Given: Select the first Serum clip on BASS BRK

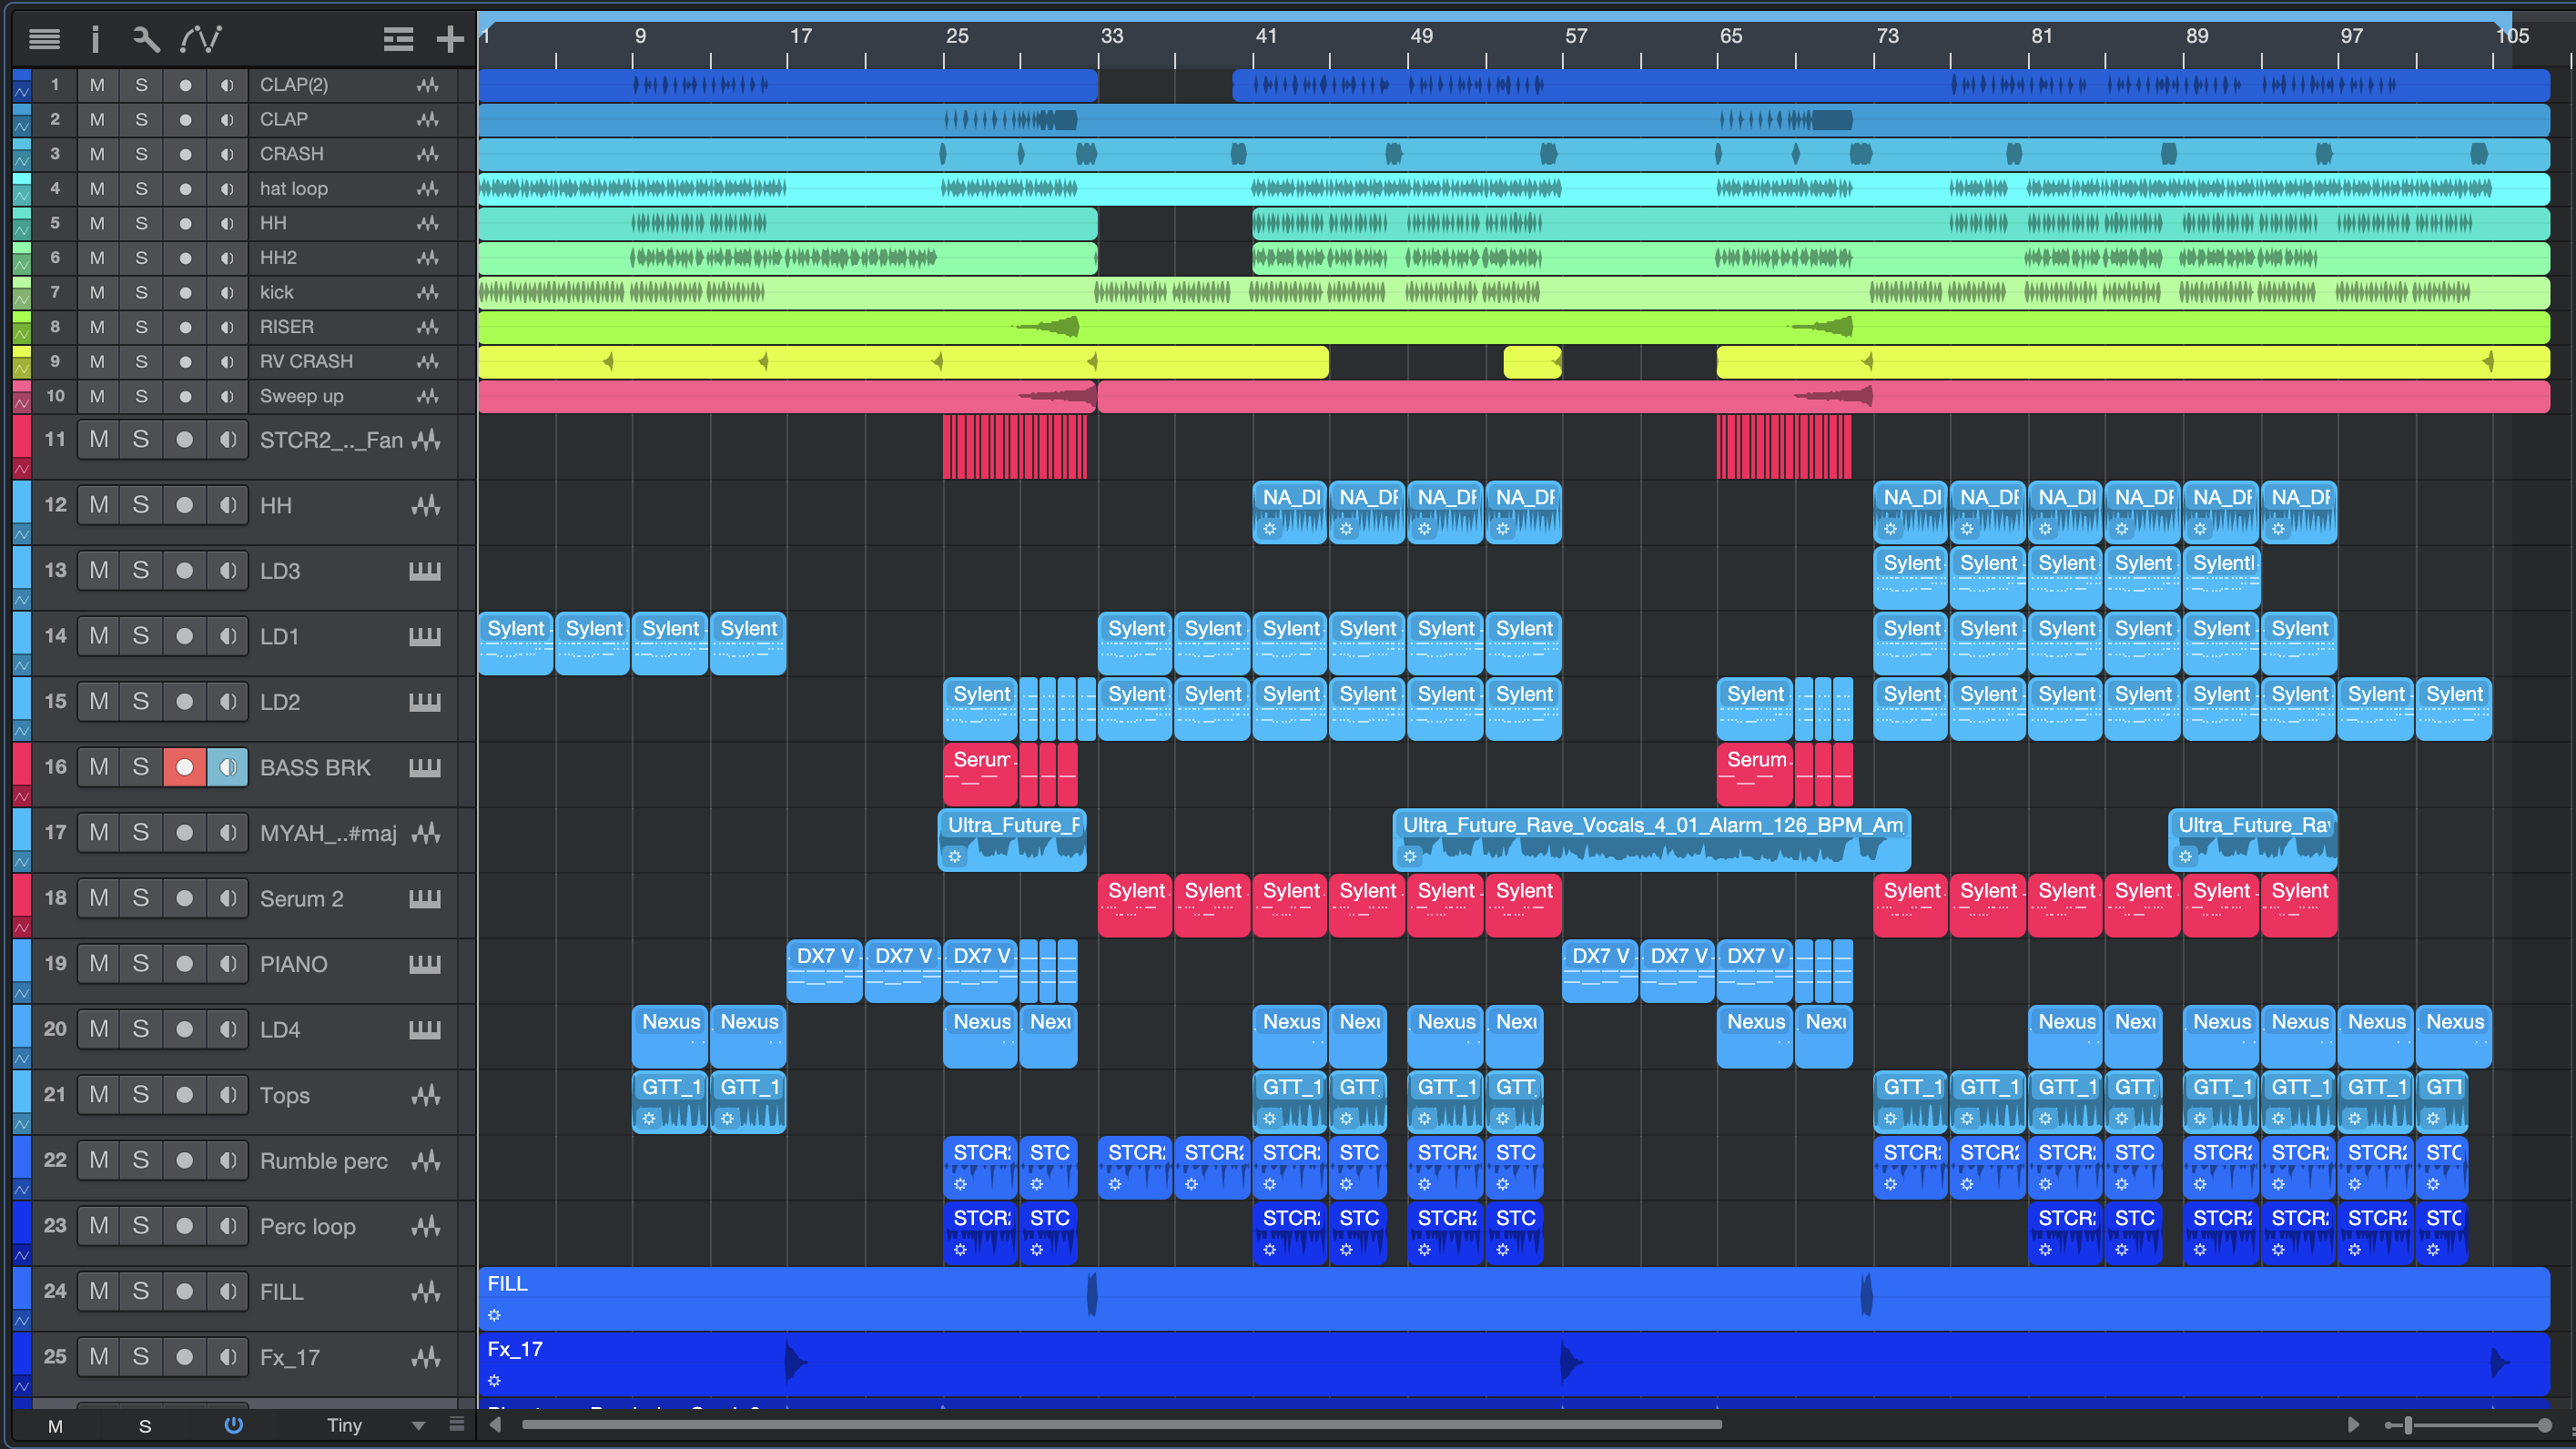Looking at the screenshot, I should (x=980, y=774).
